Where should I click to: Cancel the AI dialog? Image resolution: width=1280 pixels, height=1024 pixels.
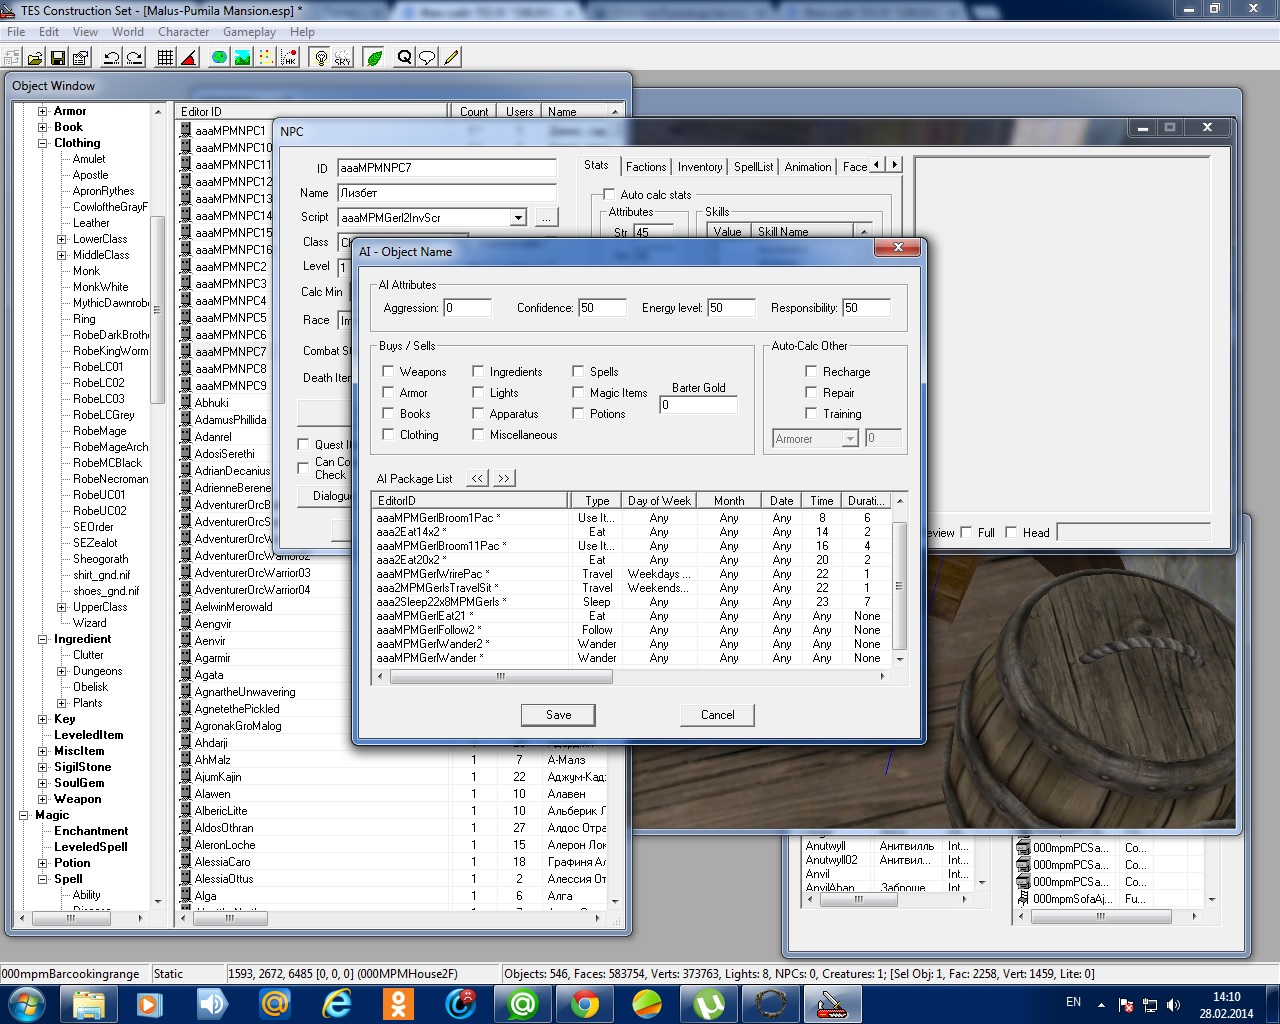[x=717, y=715]
